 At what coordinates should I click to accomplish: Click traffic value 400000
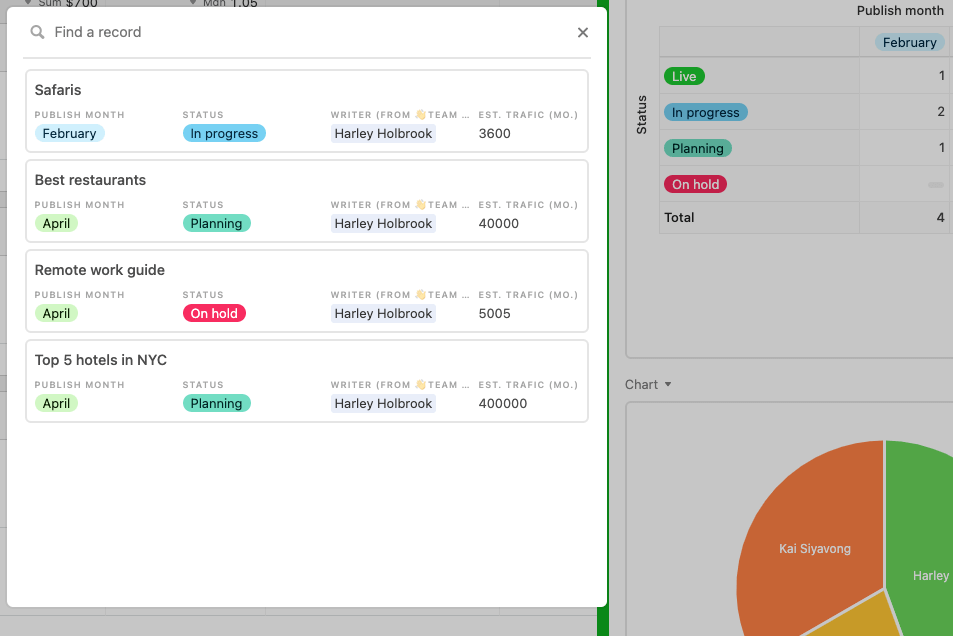[x=503, y=403]
